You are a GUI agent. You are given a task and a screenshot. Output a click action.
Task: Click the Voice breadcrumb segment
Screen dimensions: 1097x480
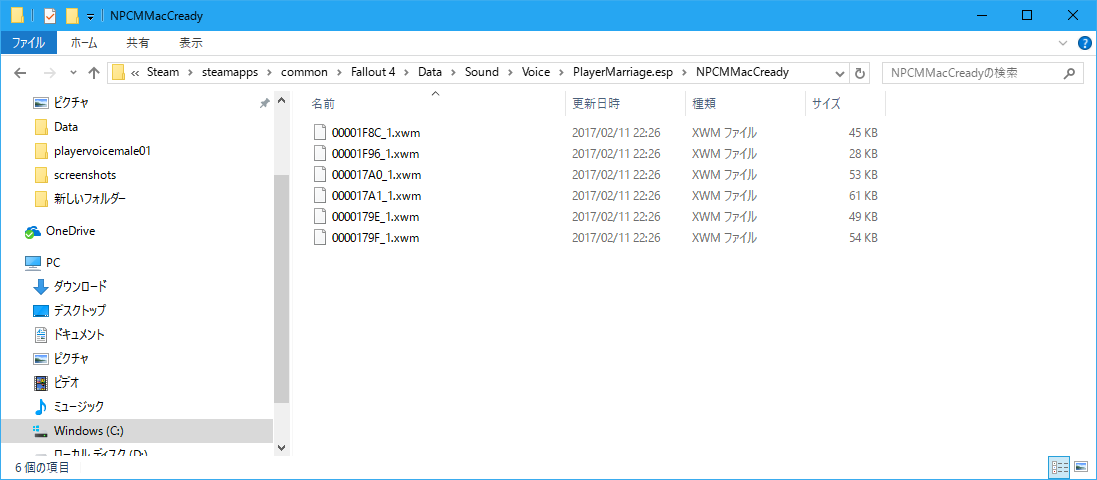pos(535,73)
